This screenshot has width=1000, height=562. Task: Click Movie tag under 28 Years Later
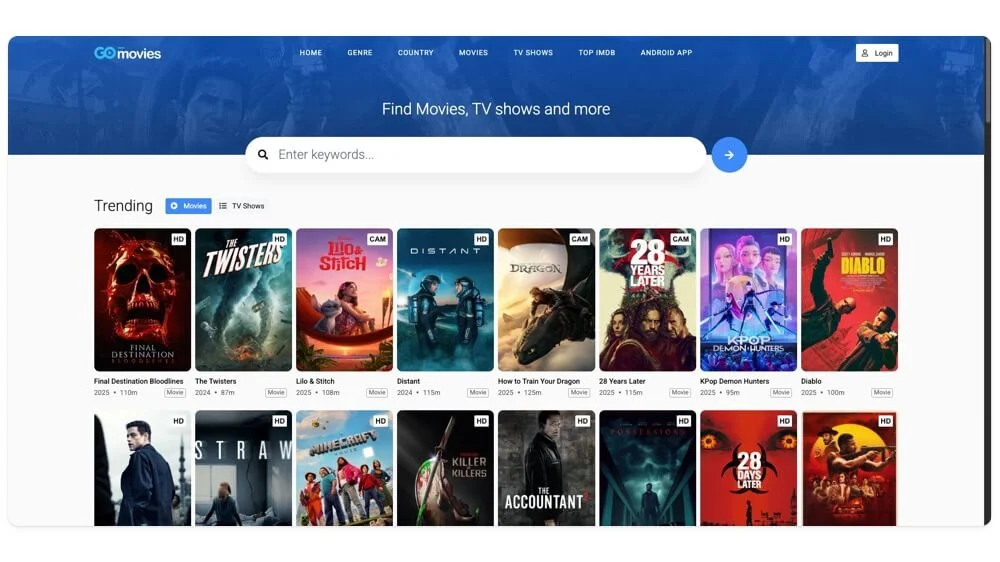point(680,393)
